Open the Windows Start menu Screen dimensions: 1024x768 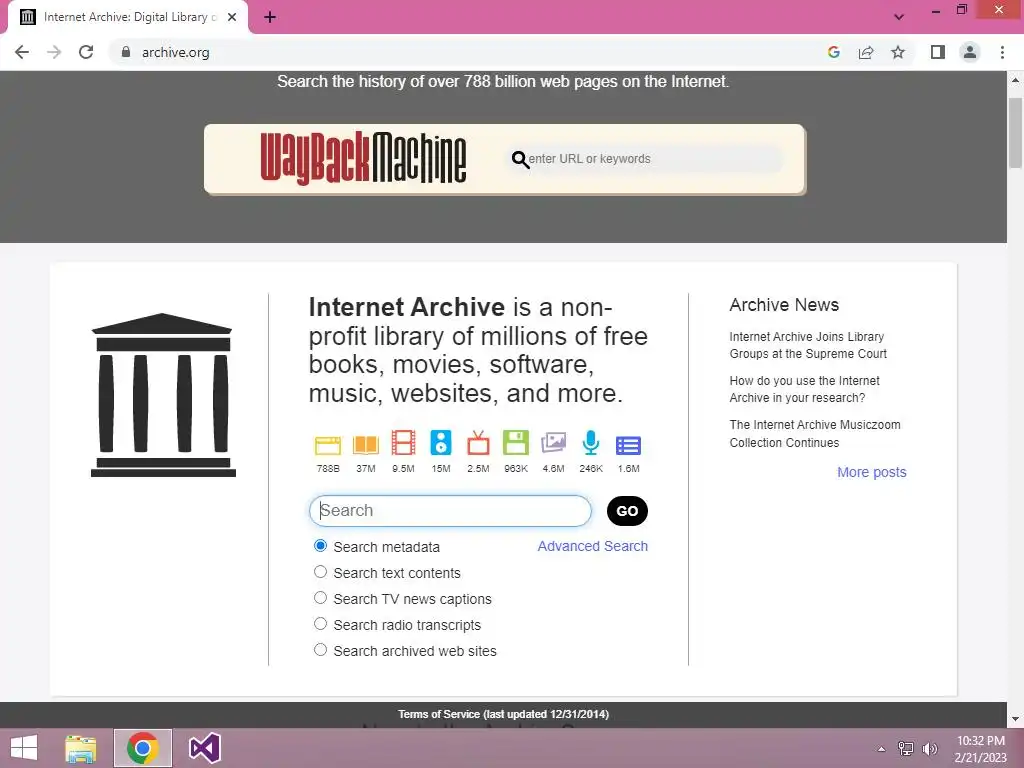click(24, 748)
